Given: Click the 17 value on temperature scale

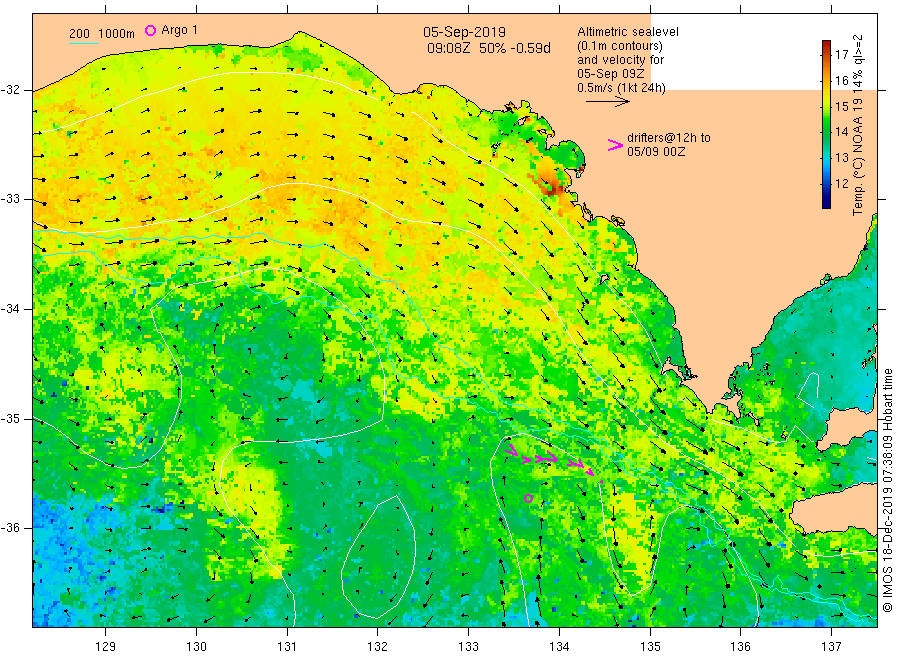Looking at the screenshot, I should pos(841,55).
